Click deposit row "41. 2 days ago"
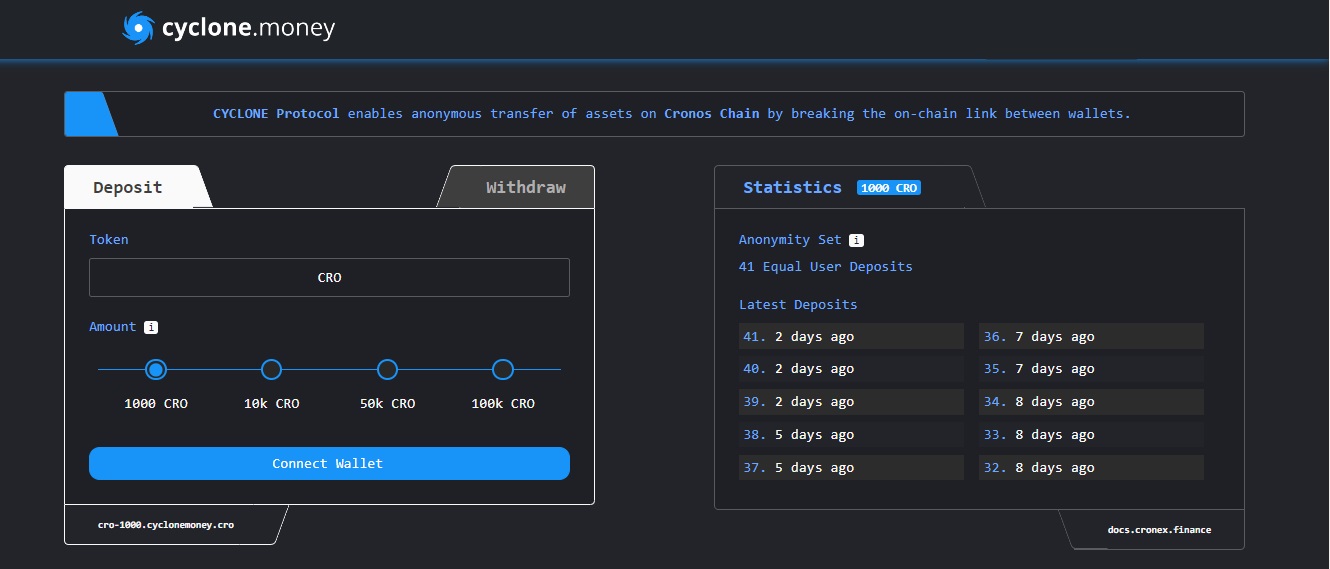 [x=851, y=336]
